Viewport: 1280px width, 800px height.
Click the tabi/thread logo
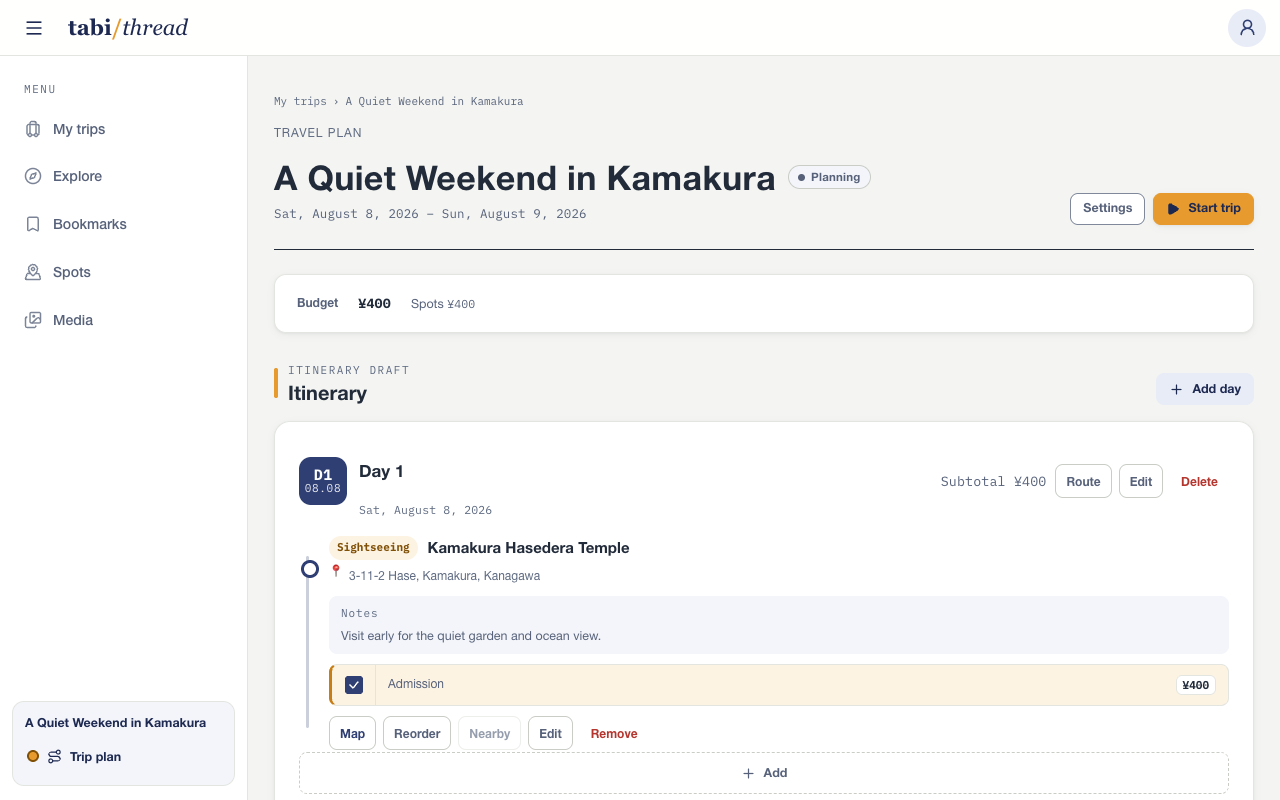tap(128, 28)
